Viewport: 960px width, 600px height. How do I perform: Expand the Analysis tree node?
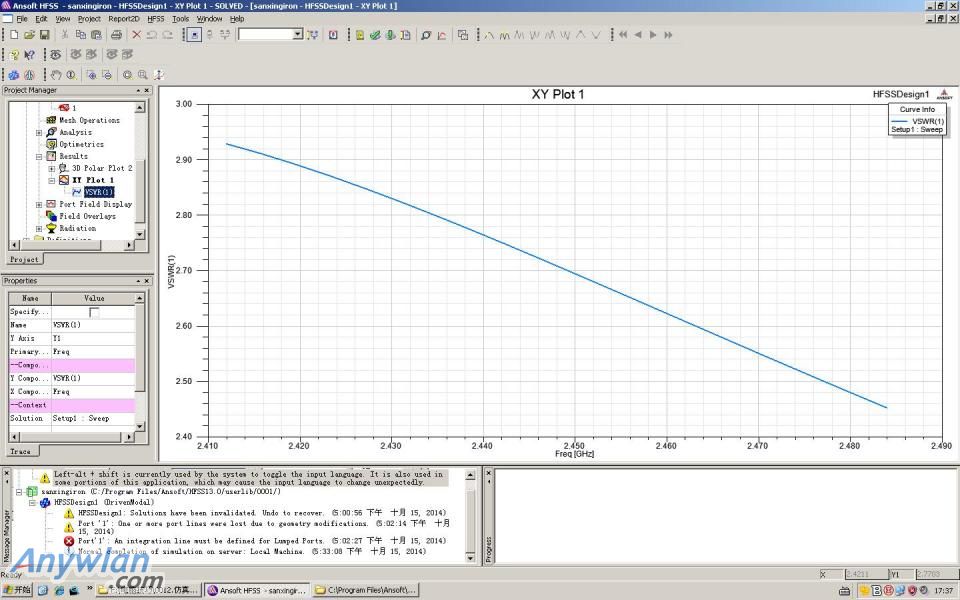tap(39, 132)
